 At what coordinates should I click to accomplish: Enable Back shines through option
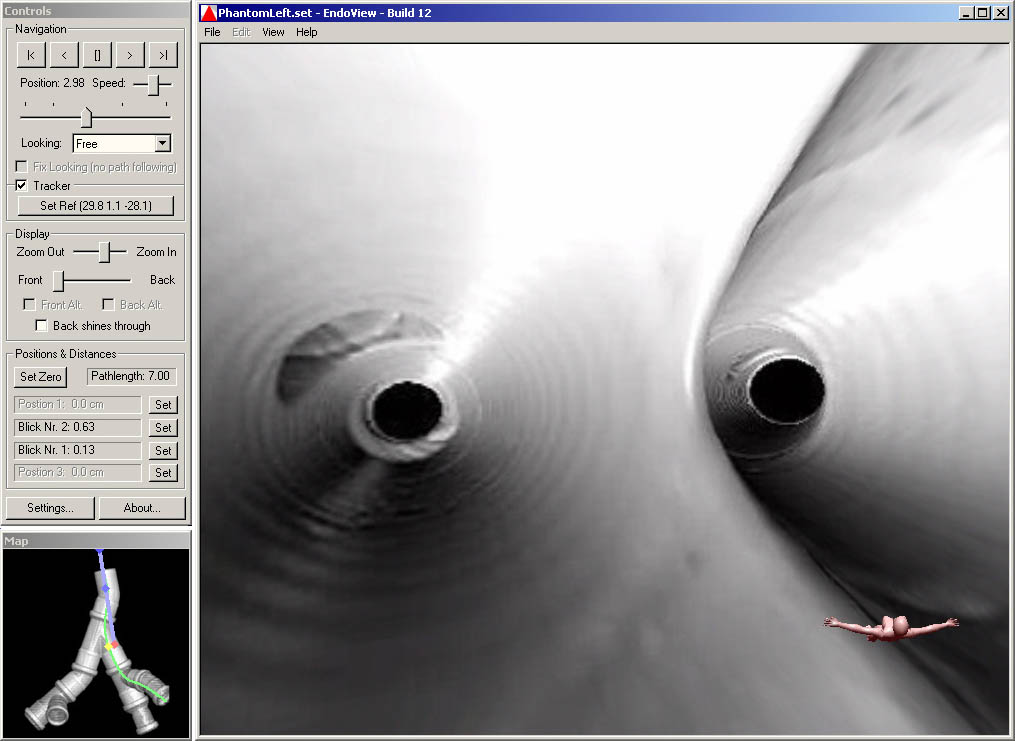click(x=41, y=326)
